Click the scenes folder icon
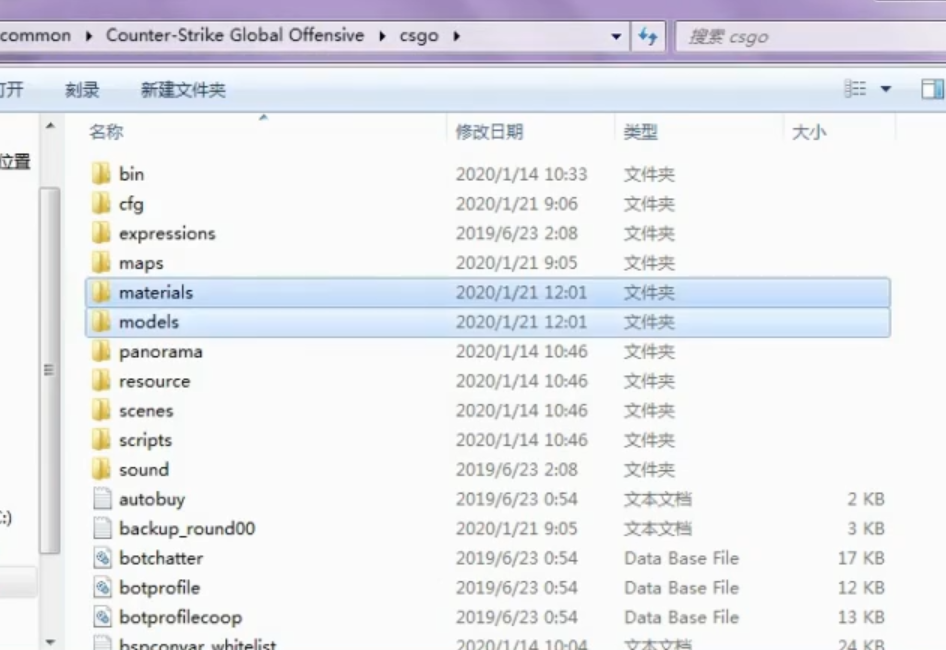The width and height of the screenshot is (946, 650). coord(101,410)
